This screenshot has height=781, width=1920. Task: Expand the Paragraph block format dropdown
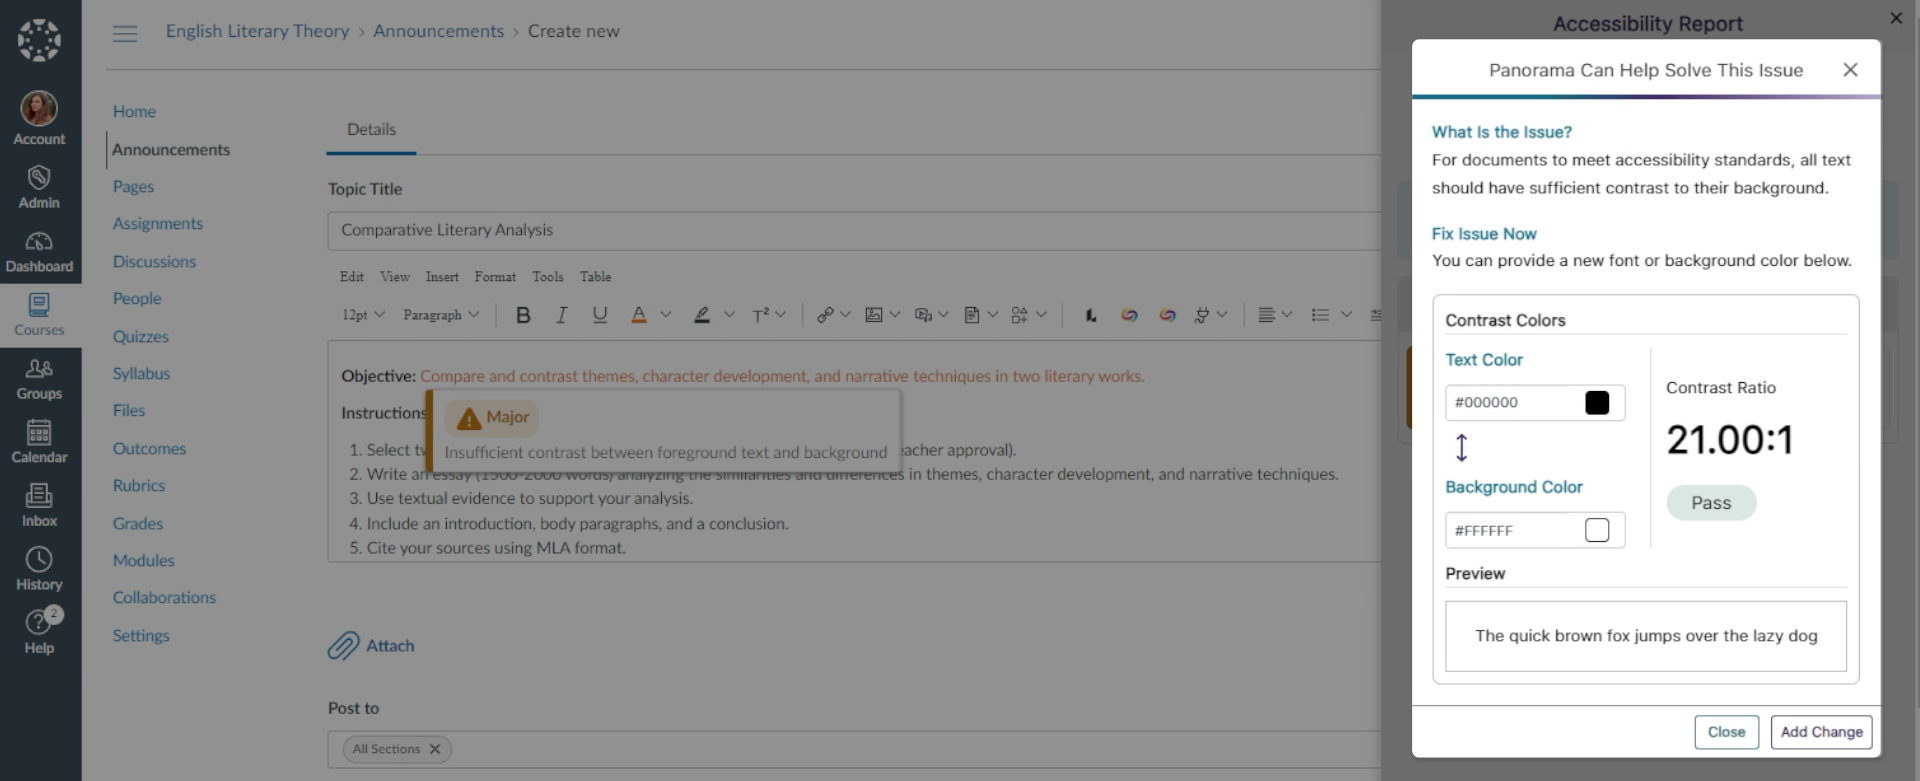coord(441,315)
